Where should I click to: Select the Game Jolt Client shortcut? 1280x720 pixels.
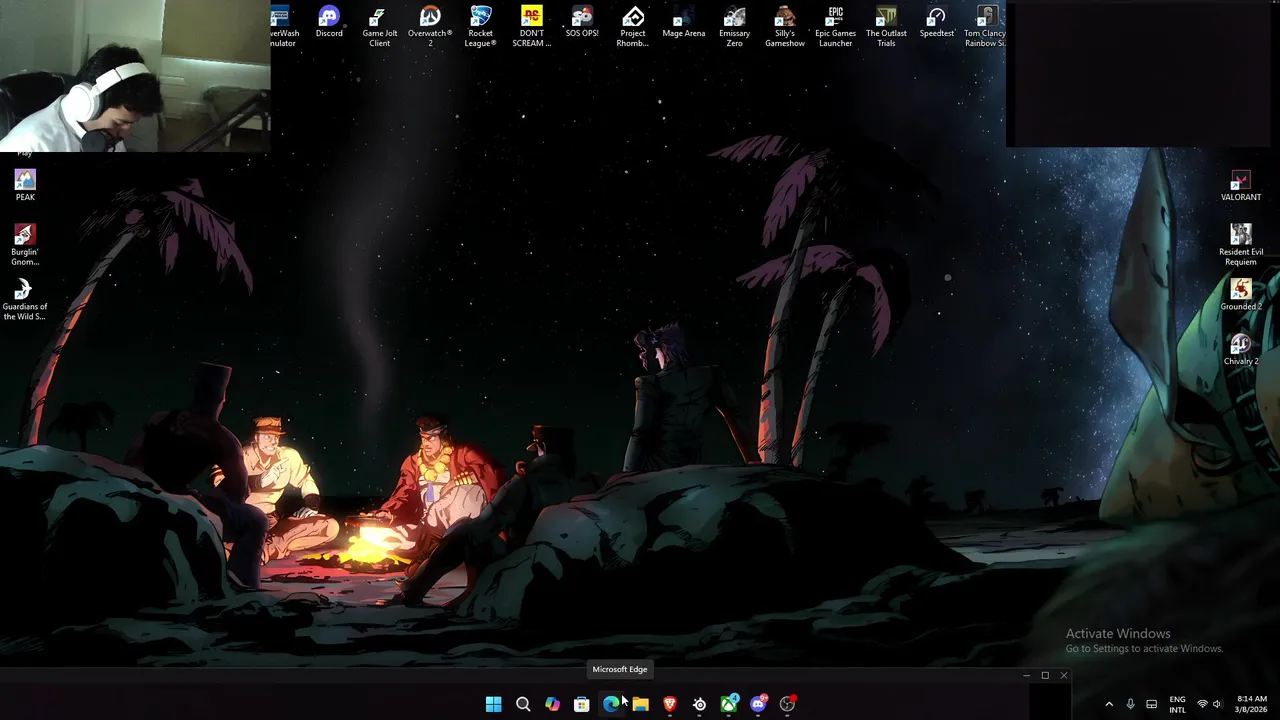tap(379, 27)
